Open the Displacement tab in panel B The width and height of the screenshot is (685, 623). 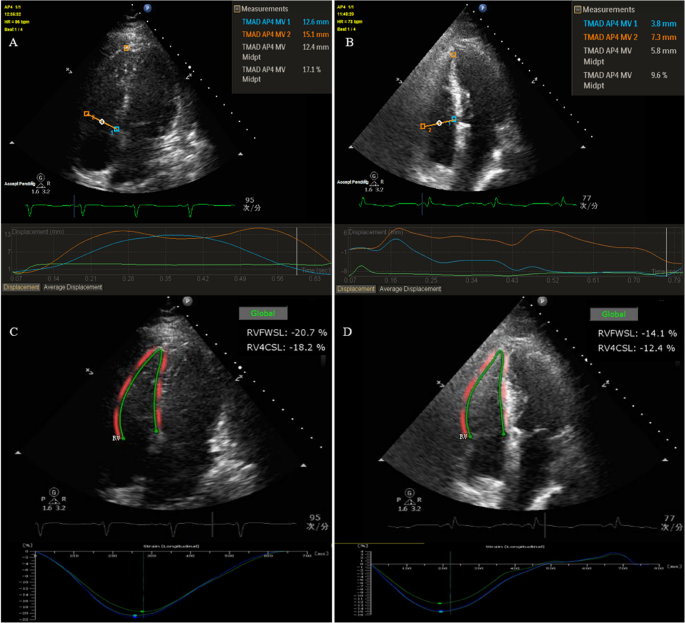(x=356, y=289)
